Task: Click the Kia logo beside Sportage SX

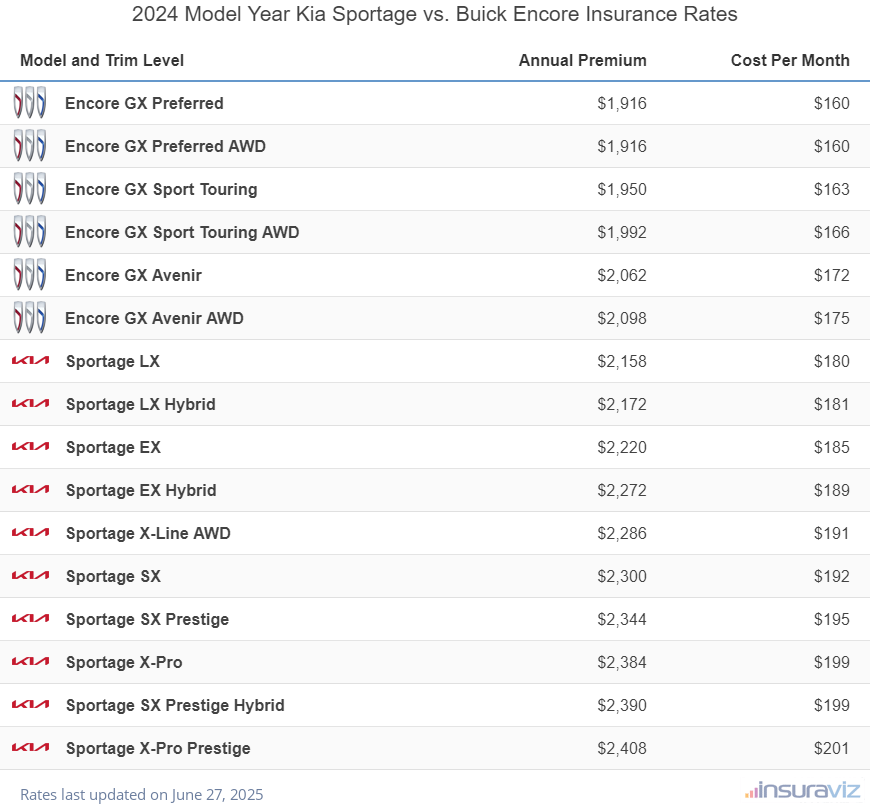Action: [x=31, y=575]
